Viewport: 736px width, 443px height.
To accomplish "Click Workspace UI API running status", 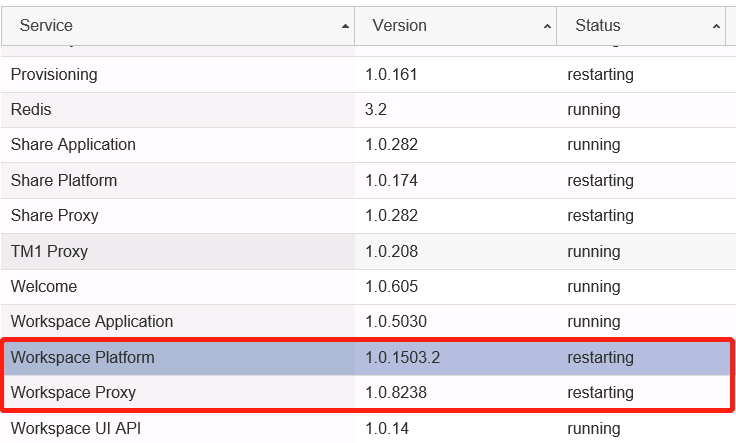I will 594,429.
